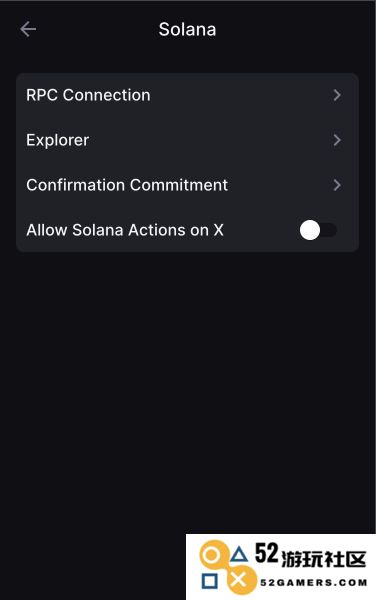Expand RPC Connection using its chevron

point(337,95)
